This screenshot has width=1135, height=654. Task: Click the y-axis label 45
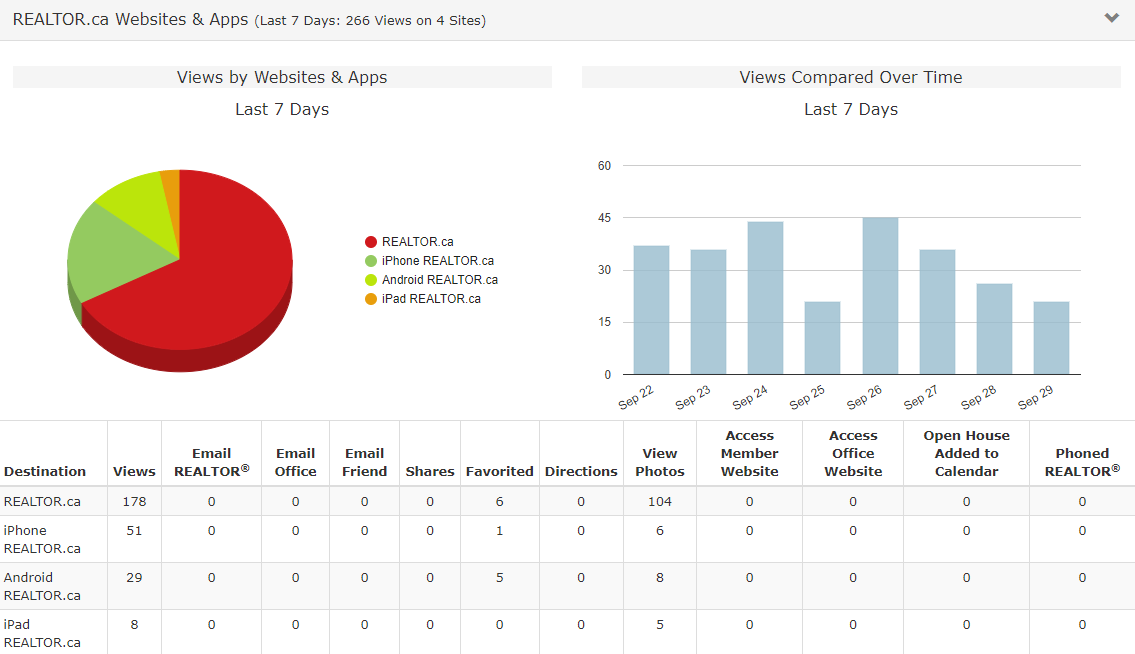tap(604, 218)
